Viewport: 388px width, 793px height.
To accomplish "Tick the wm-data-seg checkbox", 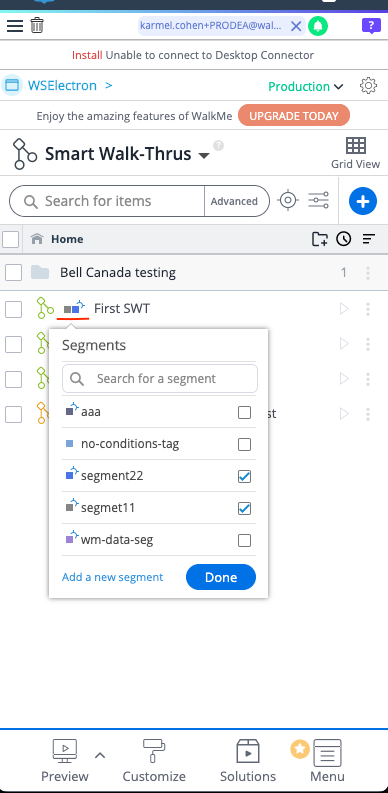I will click(244, 541).
